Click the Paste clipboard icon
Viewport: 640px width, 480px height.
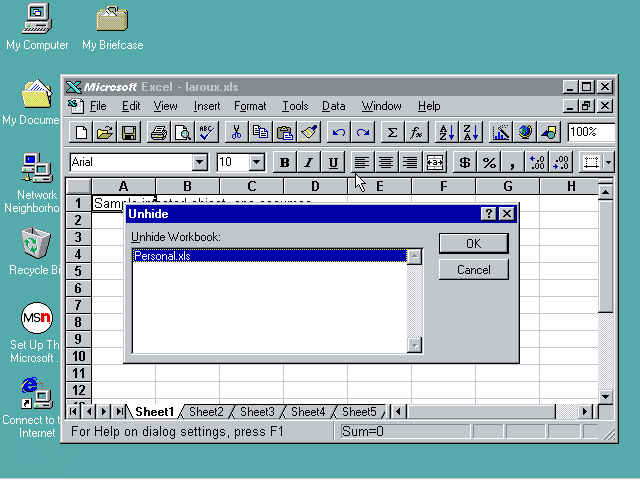coord(284,132)
